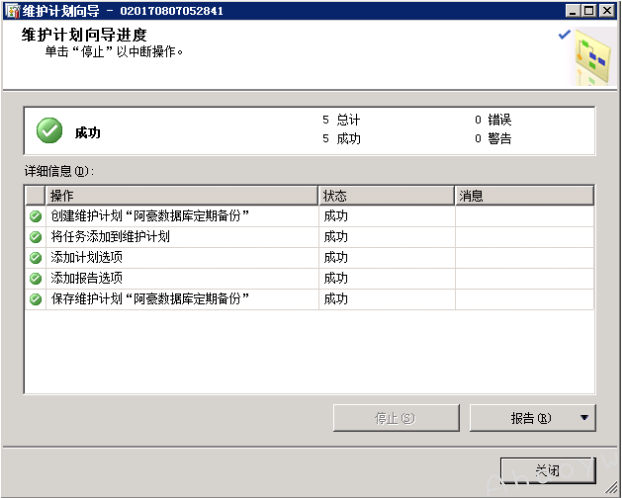Minimize the 维护计划向导 window
Screen dimensions: 622x498
(x=573, y=11)
